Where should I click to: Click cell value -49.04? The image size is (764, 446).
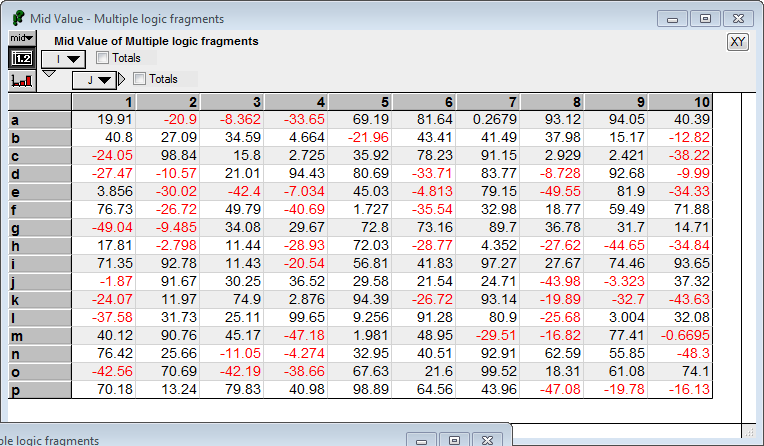coord(112,227)
